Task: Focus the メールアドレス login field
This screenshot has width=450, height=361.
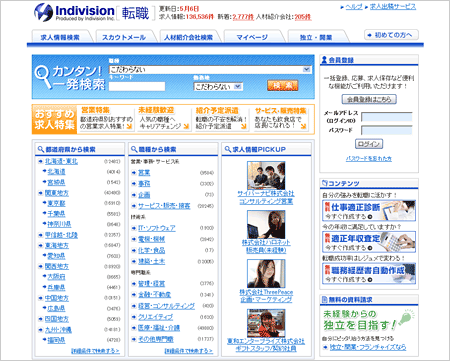Action: [x=387, y=117]
